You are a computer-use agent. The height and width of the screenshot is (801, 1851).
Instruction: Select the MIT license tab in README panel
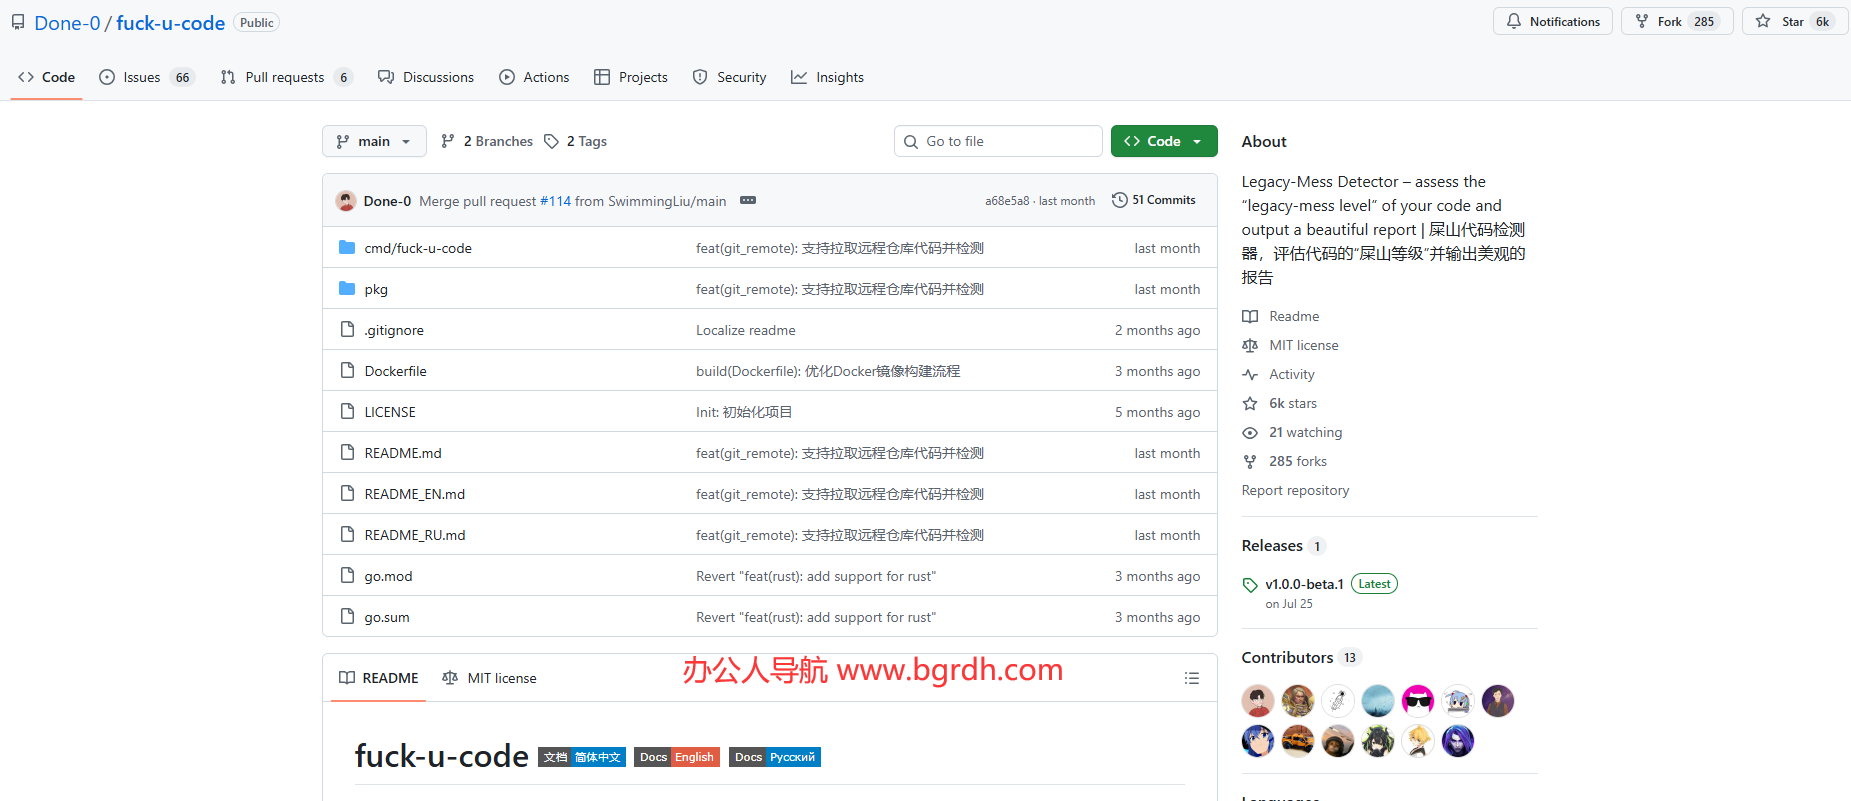[489, 678]
